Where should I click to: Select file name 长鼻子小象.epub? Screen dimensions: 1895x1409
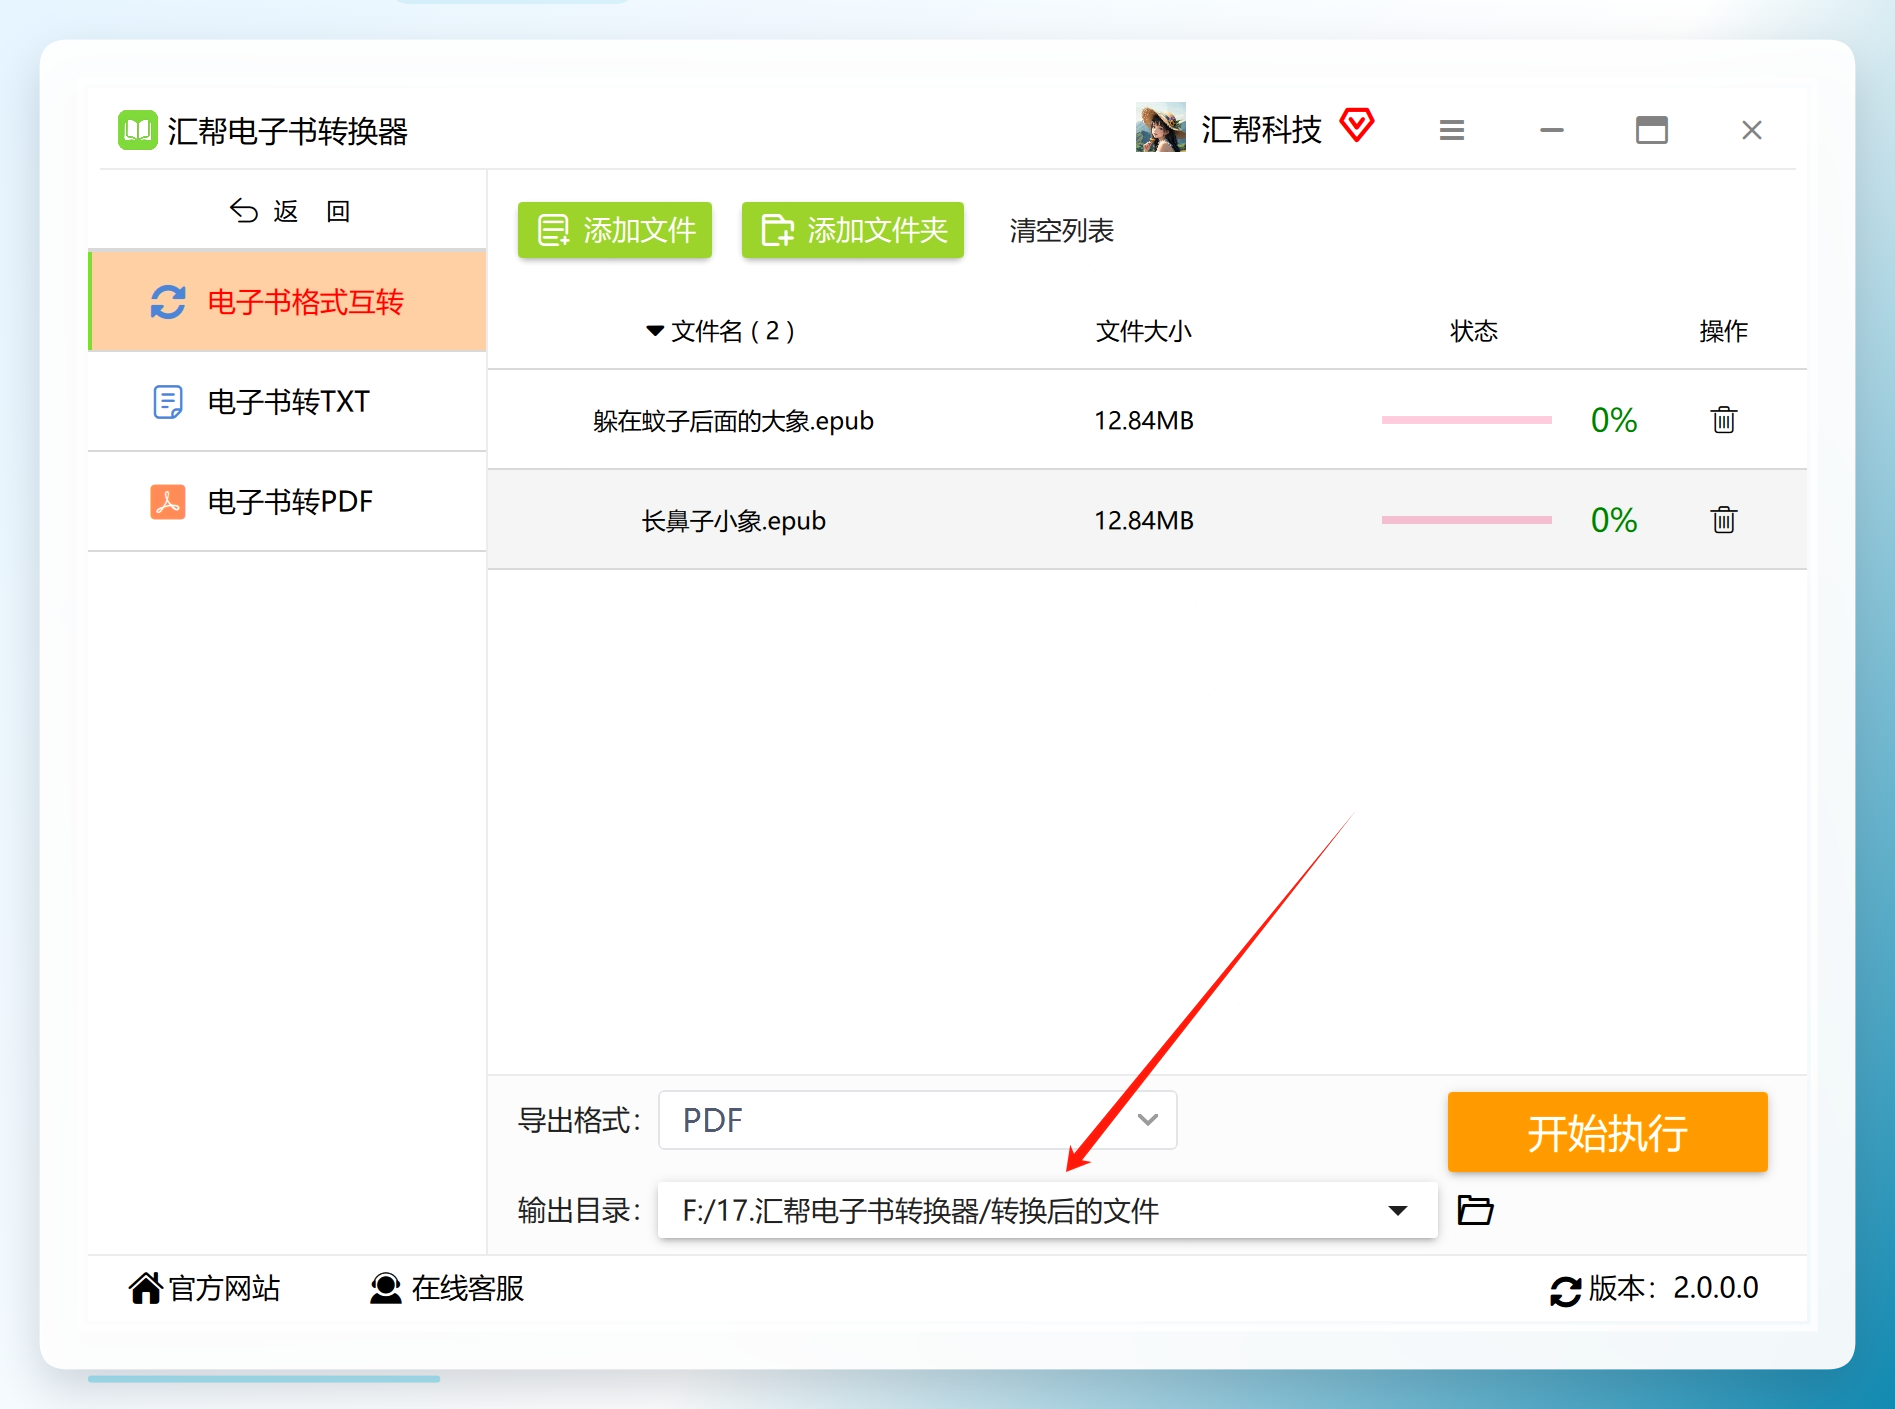(733, 521)
